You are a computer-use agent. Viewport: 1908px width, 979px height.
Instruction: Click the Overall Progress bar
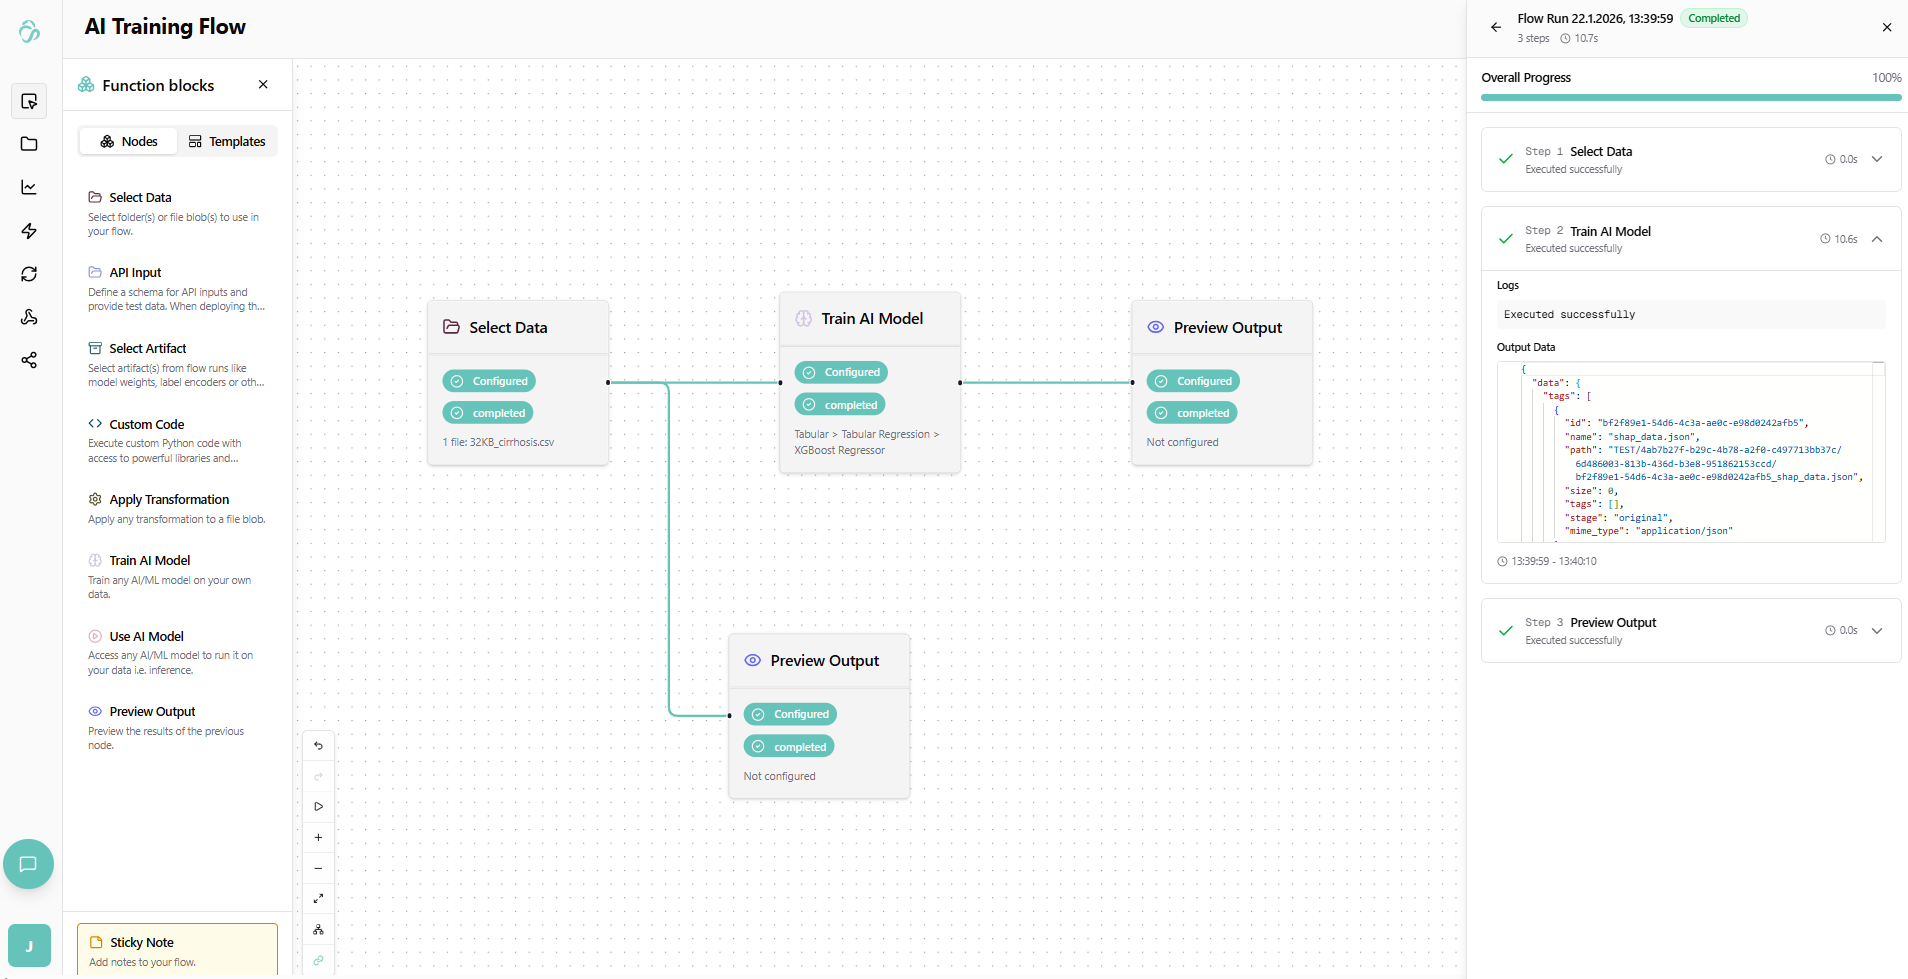(1690, 98)
